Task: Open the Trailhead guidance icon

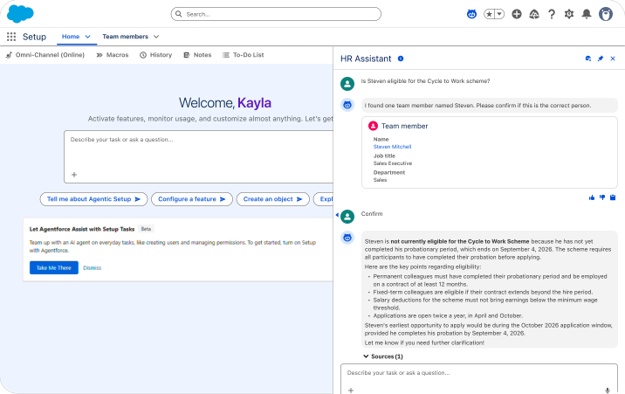Action: pos(534,14)
